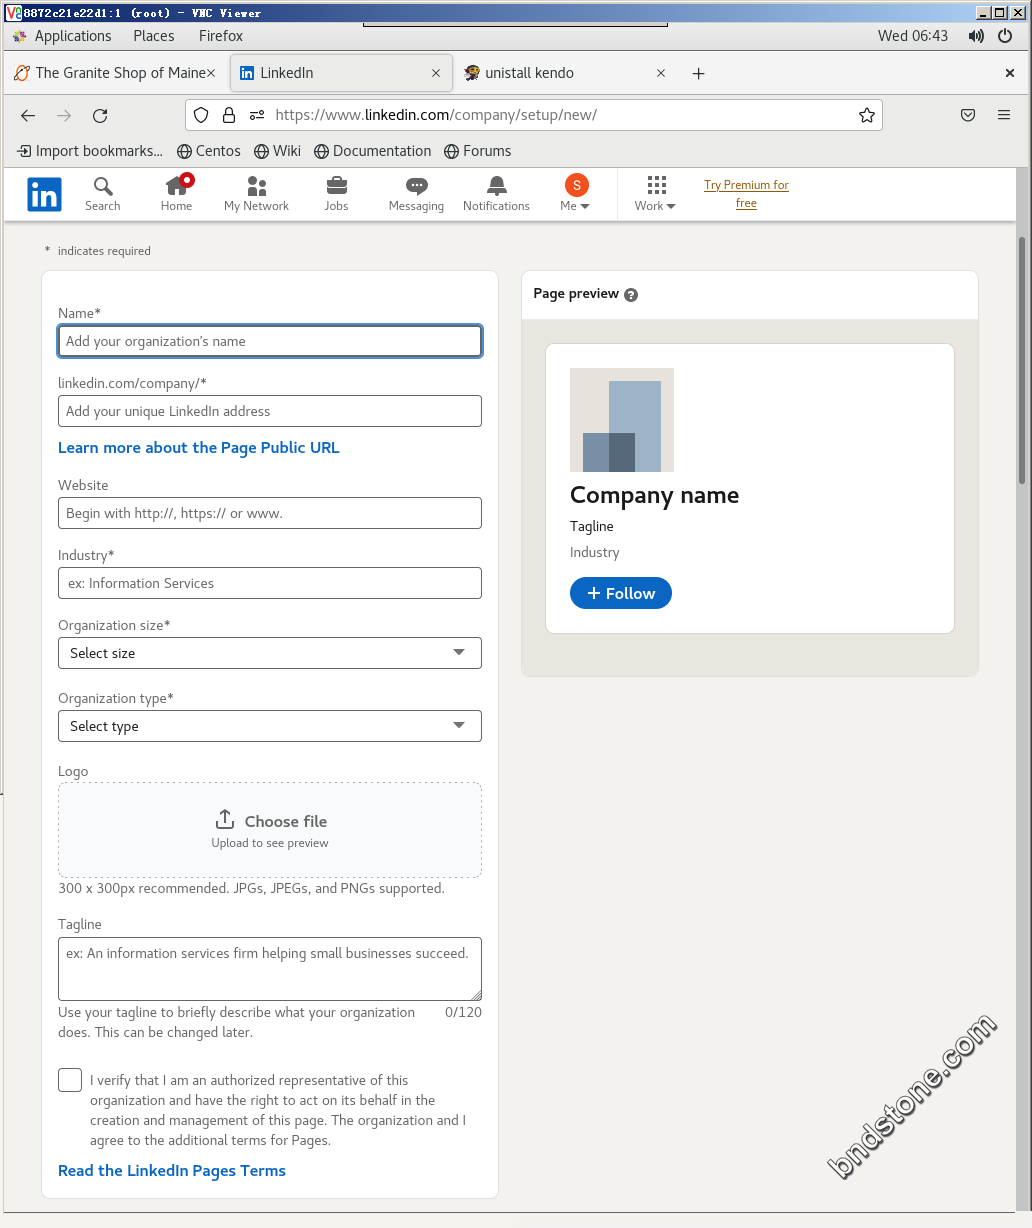
Task: Click the Industry input field
Action: point(270,583)
